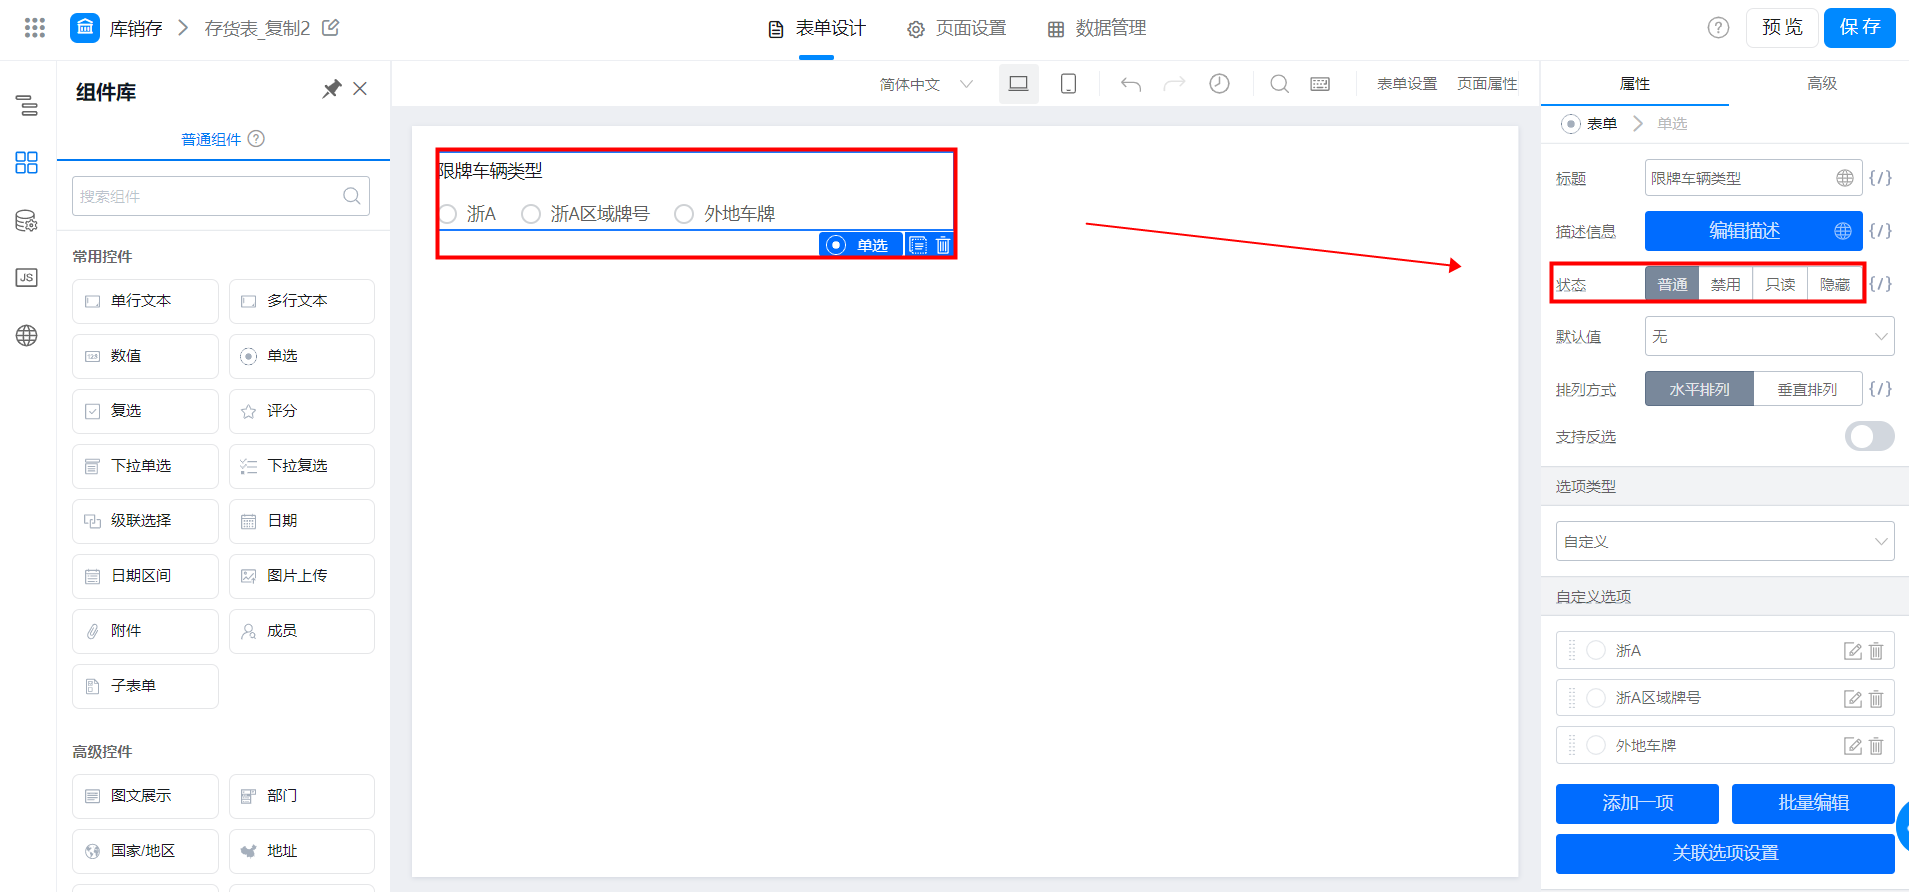Redo the last action
This screenshot has height=892, width=1909.
(x=1174, y=84)
